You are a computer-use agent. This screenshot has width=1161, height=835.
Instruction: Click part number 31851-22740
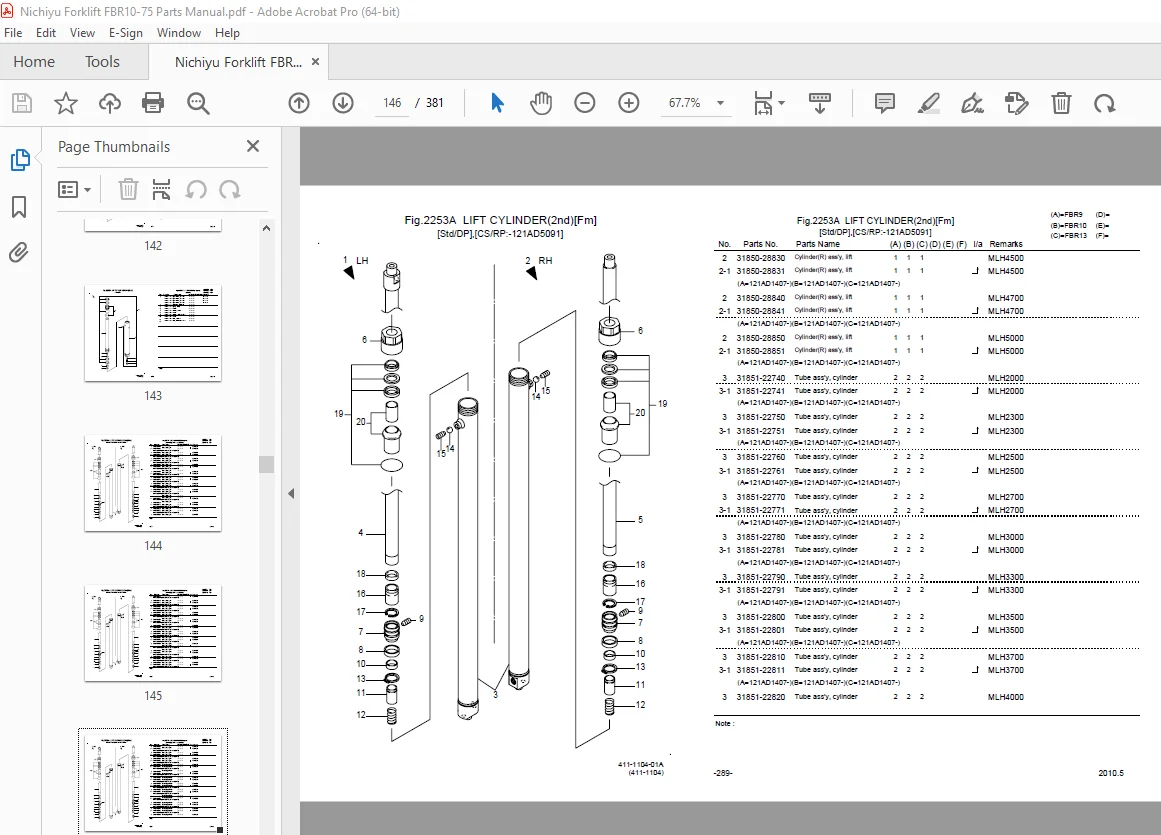[760, 378]
